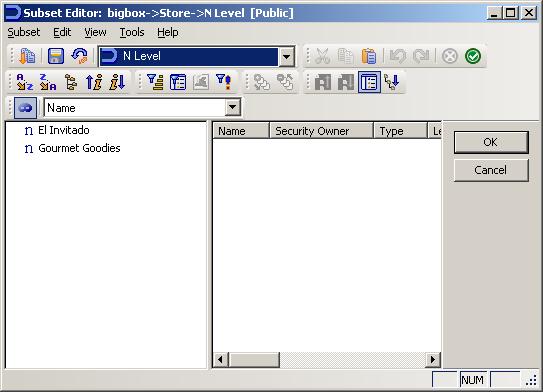Image resolution: width=543 pixels, height=392 pixels.
Task: Sort elements ascending A to Z
Action: (25, 82)
